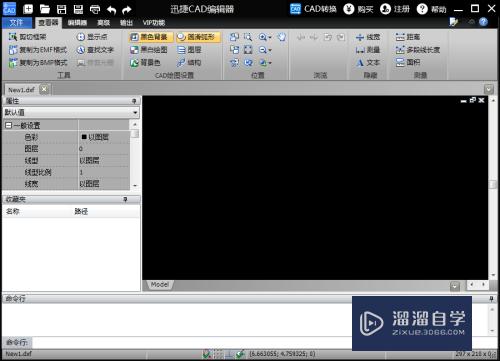The height and width of the screenshot is (361, 500).
Task: Click 复制为EMF格式 copy as EMF
Action: pyautogui.click(x=38, y=50)
